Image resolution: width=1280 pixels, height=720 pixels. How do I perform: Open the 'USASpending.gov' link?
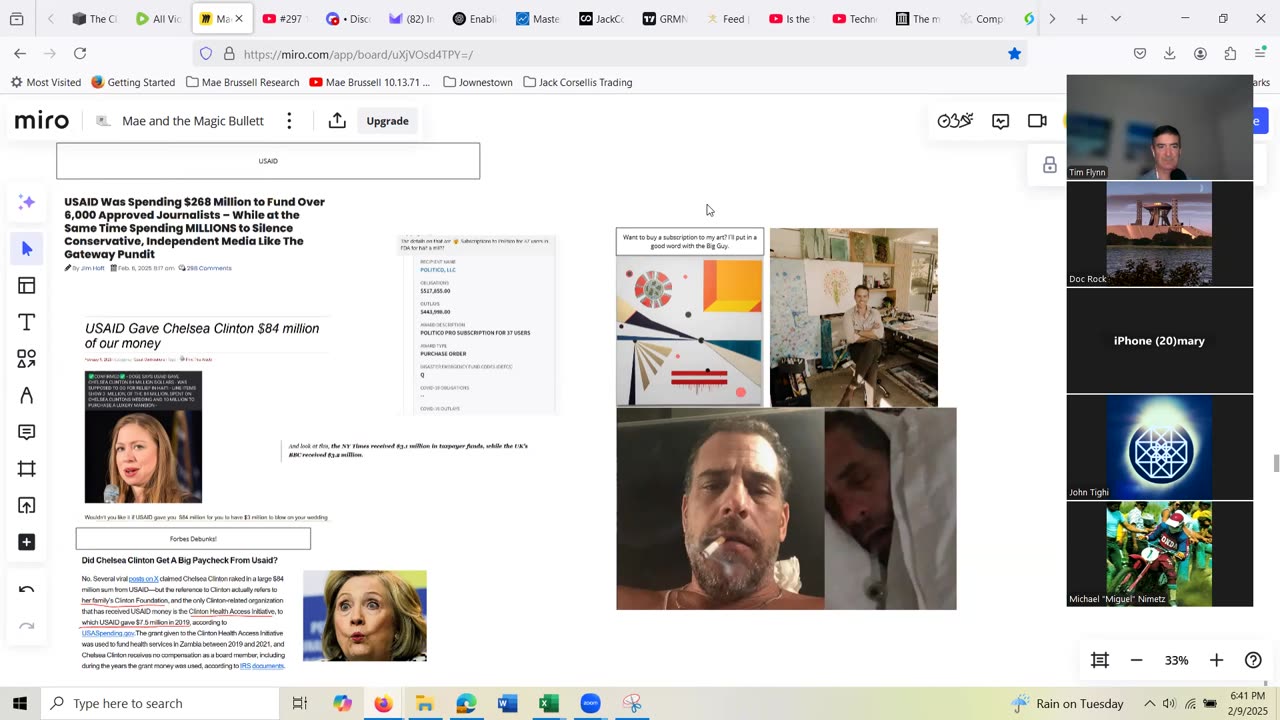pyautogui.click(x=108, y=633)
